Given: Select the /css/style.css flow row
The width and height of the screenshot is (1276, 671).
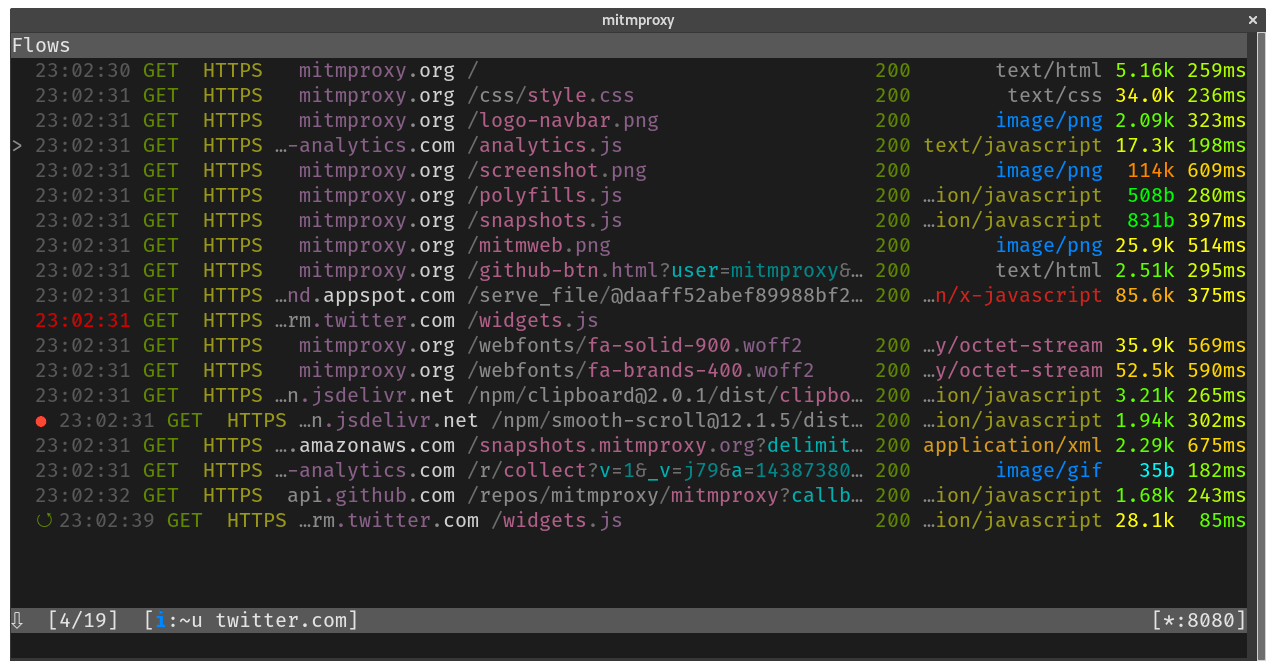Looking at the screenshot, I should point(629,96).
